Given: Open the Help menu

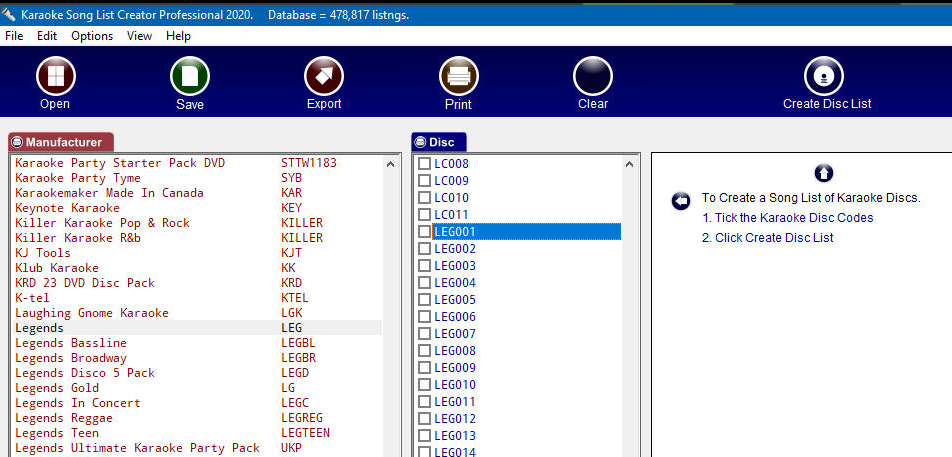Looking at the screenshot, I should [178, 36].
